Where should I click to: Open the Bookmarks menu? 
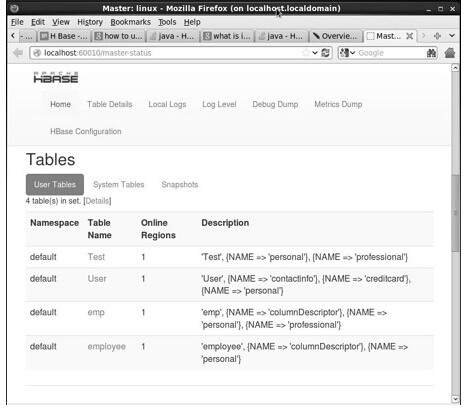[130, 22]
